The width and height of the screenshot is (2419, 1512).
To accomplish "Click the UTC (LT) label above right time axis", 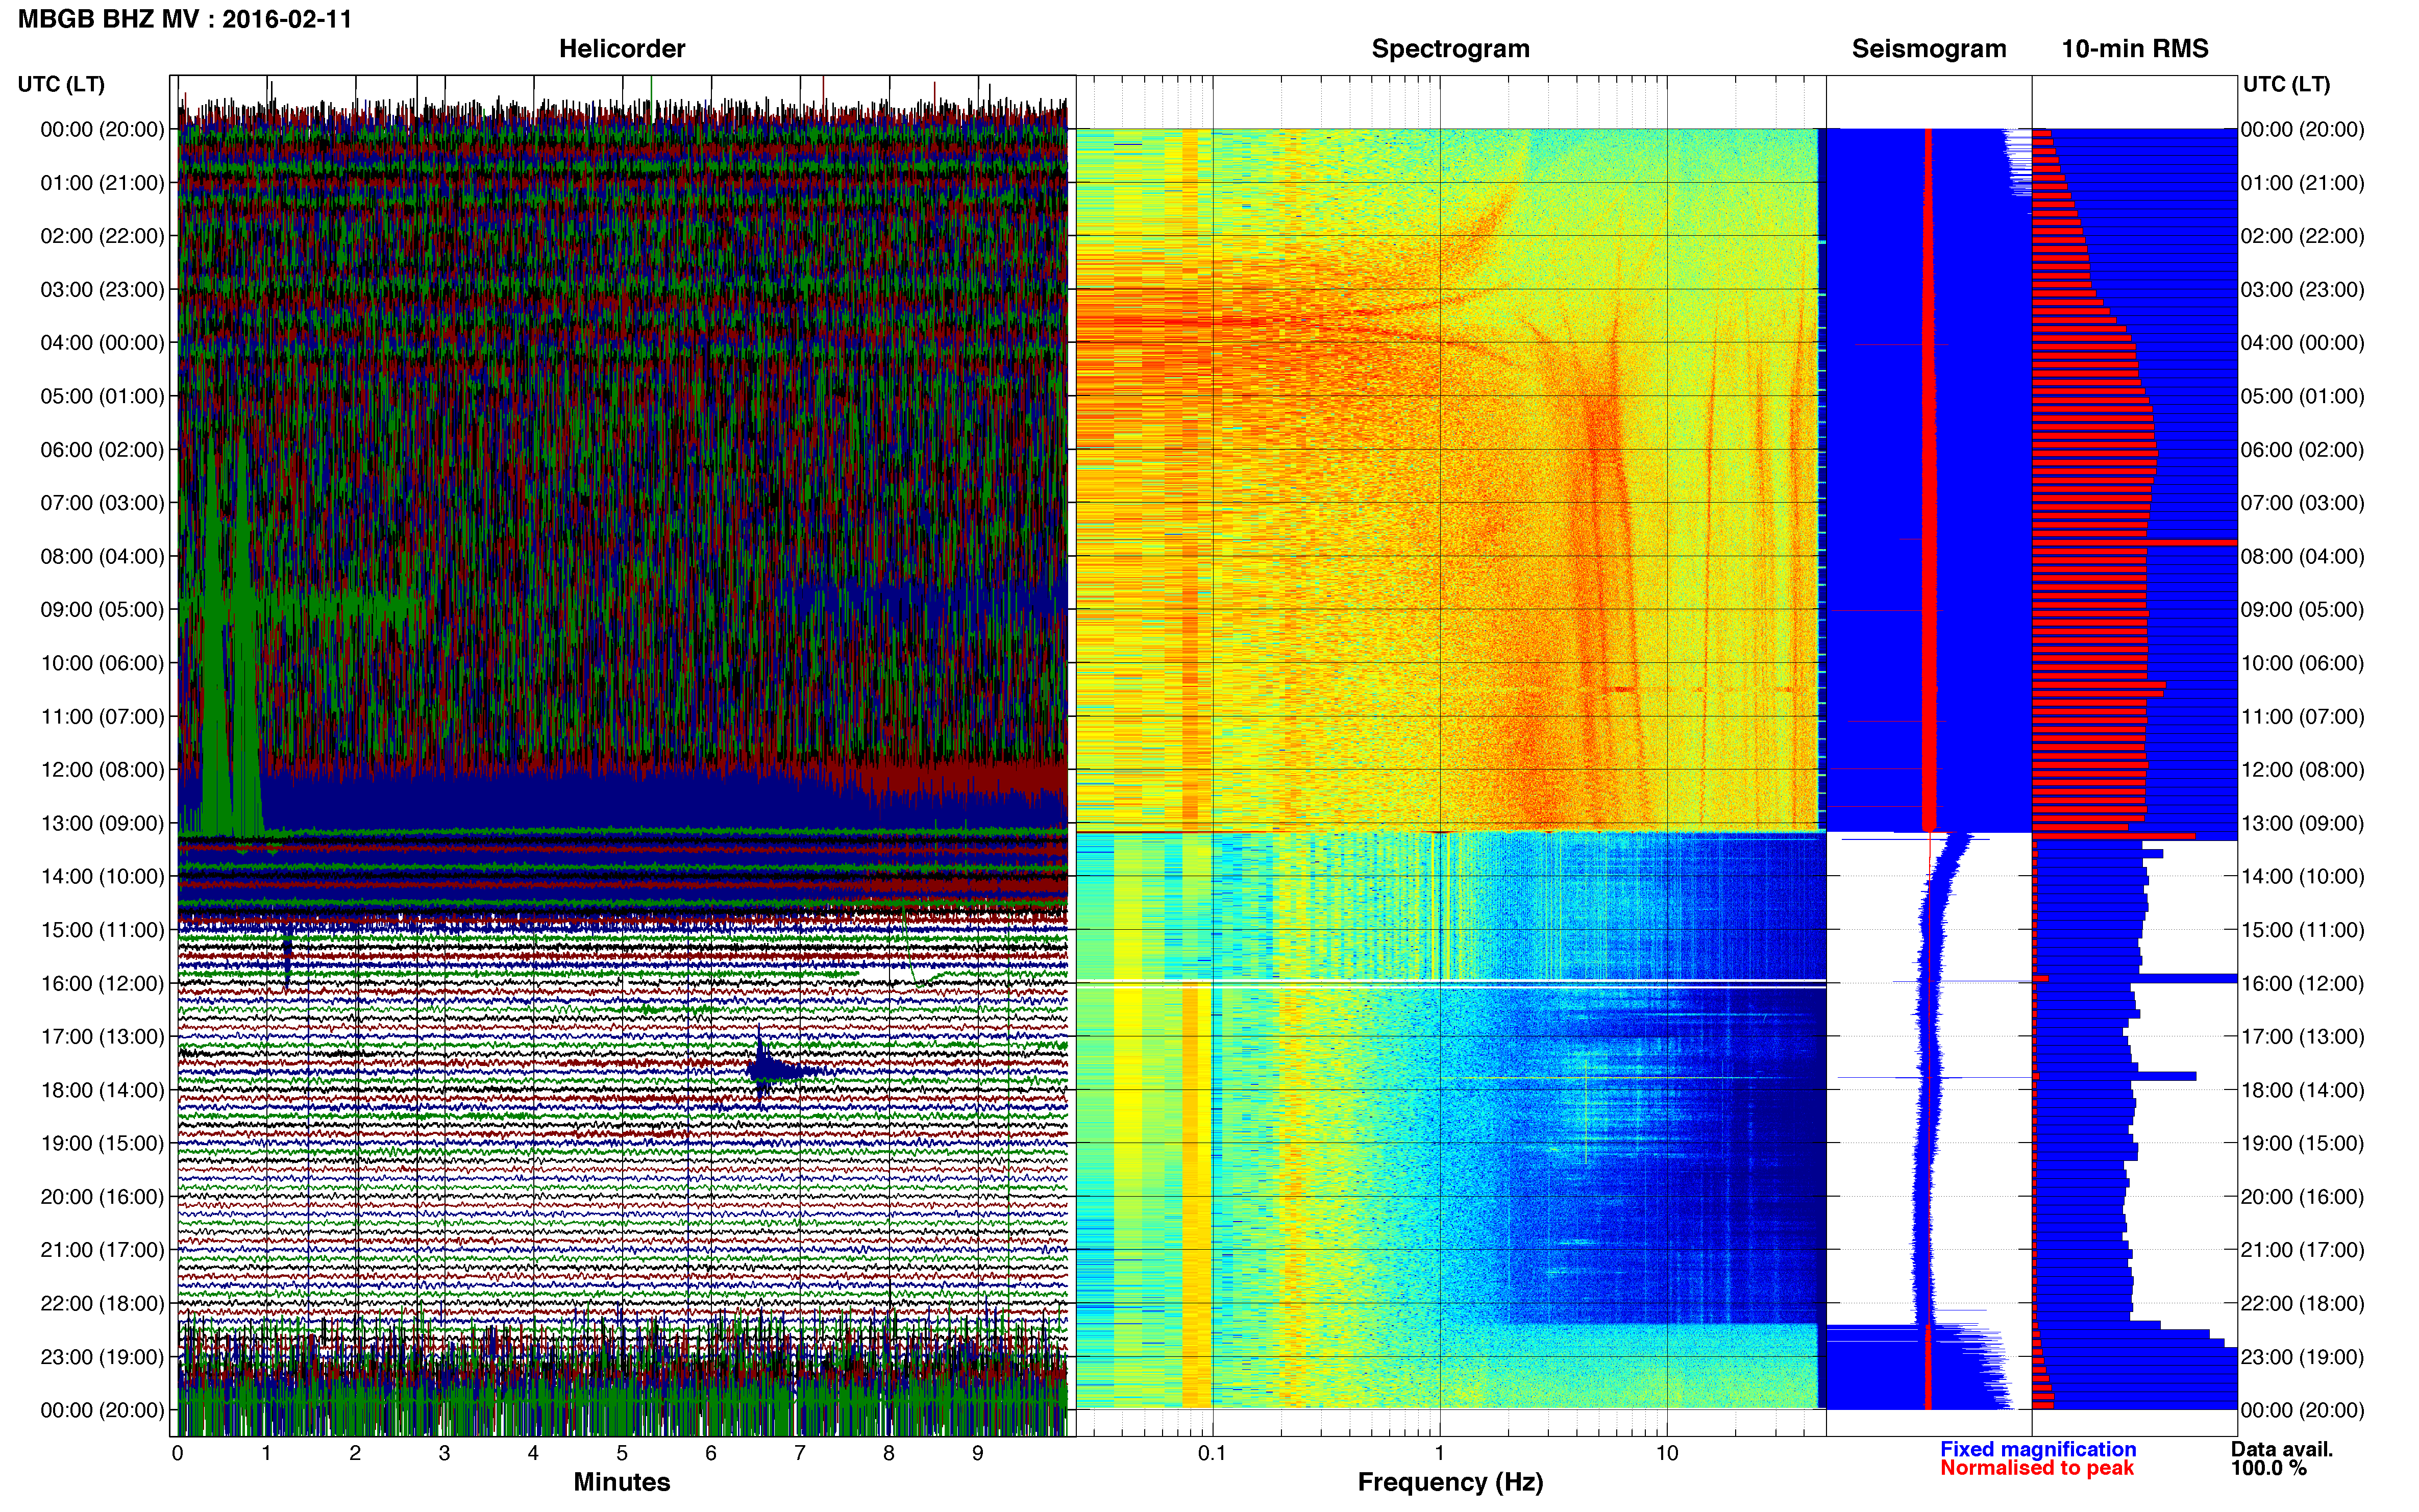I will click(2286, 84).
